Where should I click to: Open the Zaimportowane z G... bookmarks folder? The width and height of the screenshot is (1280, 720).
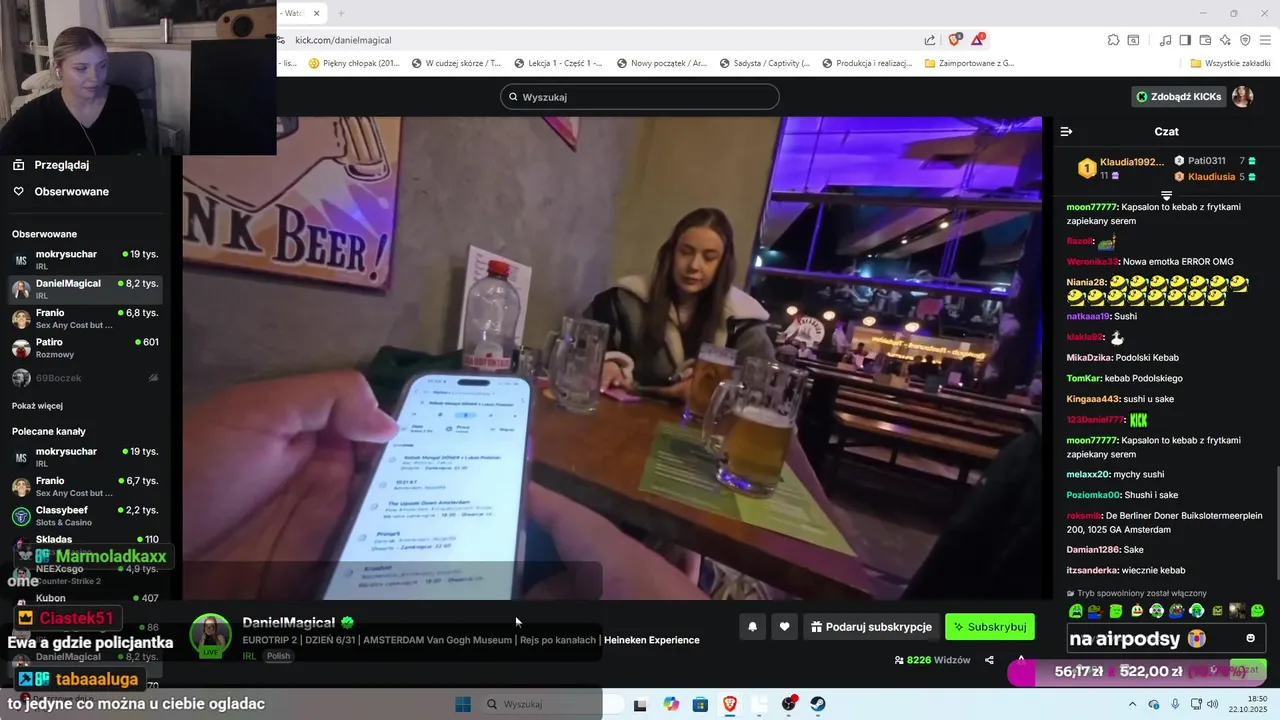[969, 63]
